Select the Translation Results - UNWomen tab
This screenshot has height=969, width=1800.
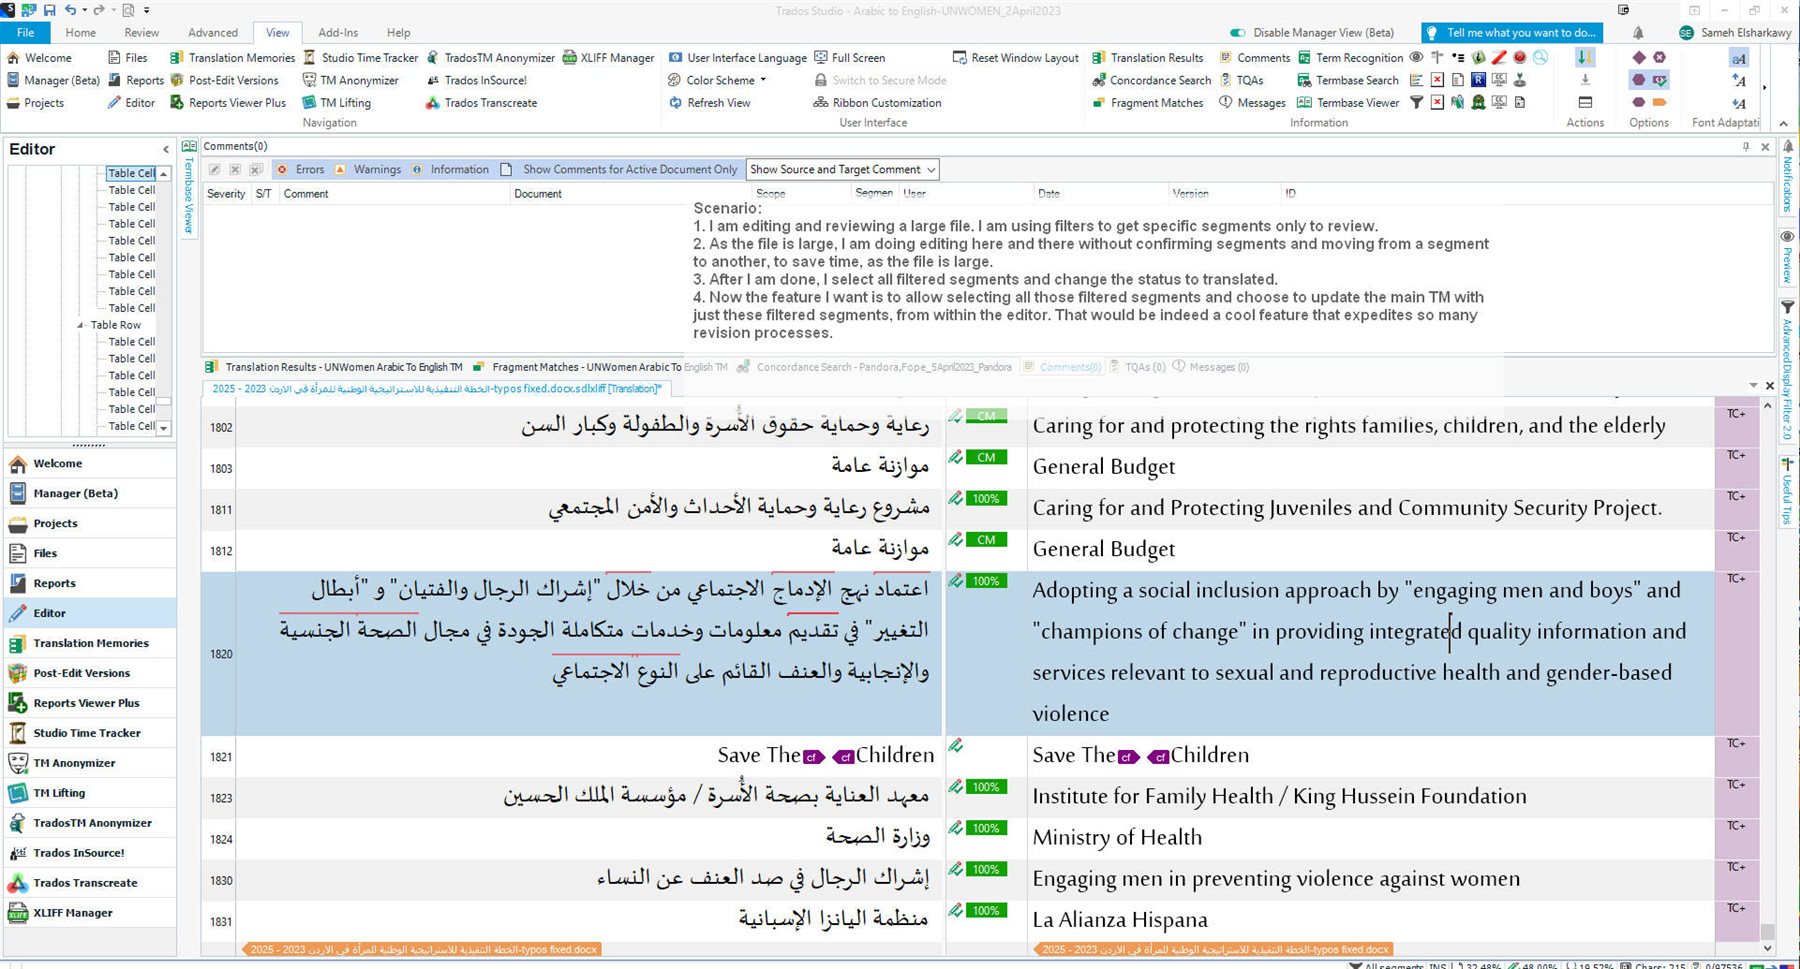click(335, 367)
